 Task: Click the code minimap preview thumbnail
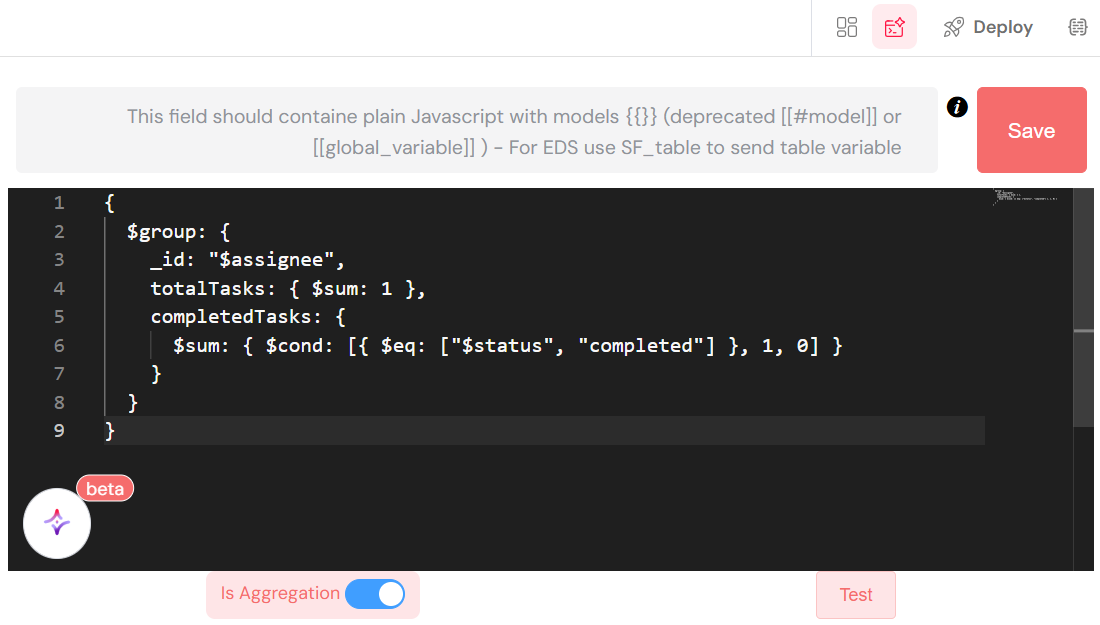pos(1026,196)
